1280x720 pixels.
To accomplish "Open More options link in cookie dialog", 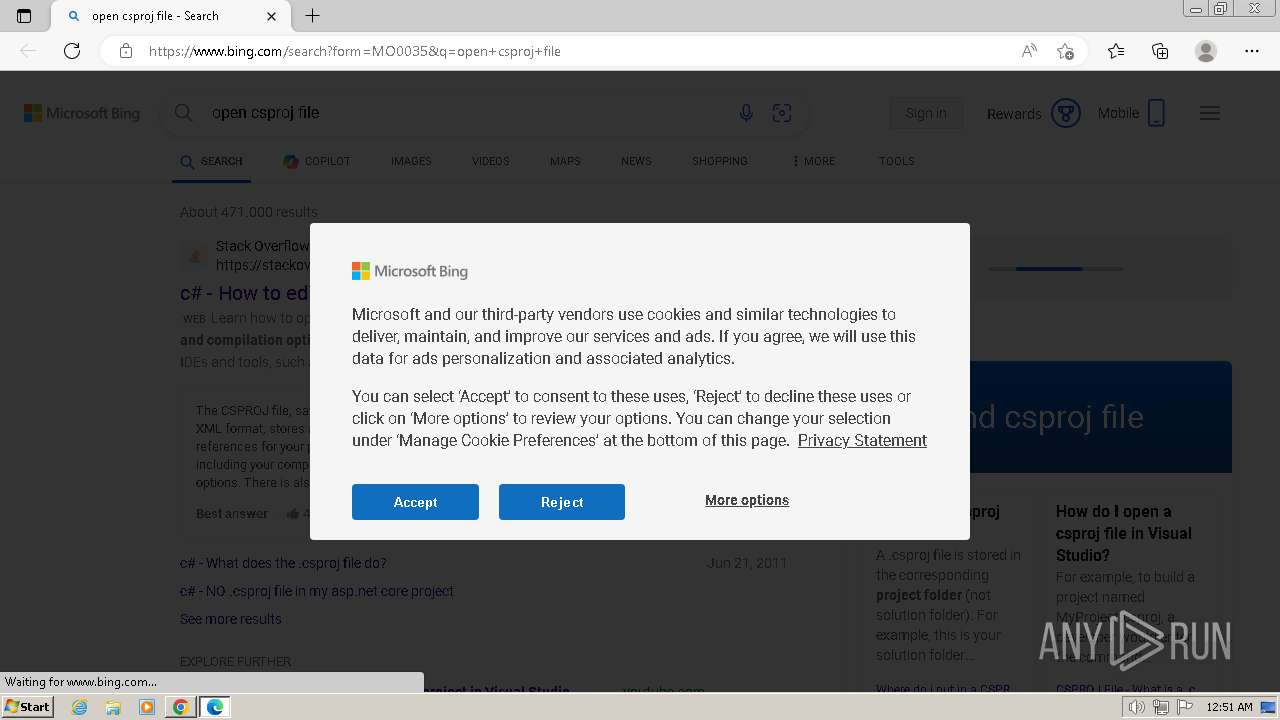I will (747, 500).
